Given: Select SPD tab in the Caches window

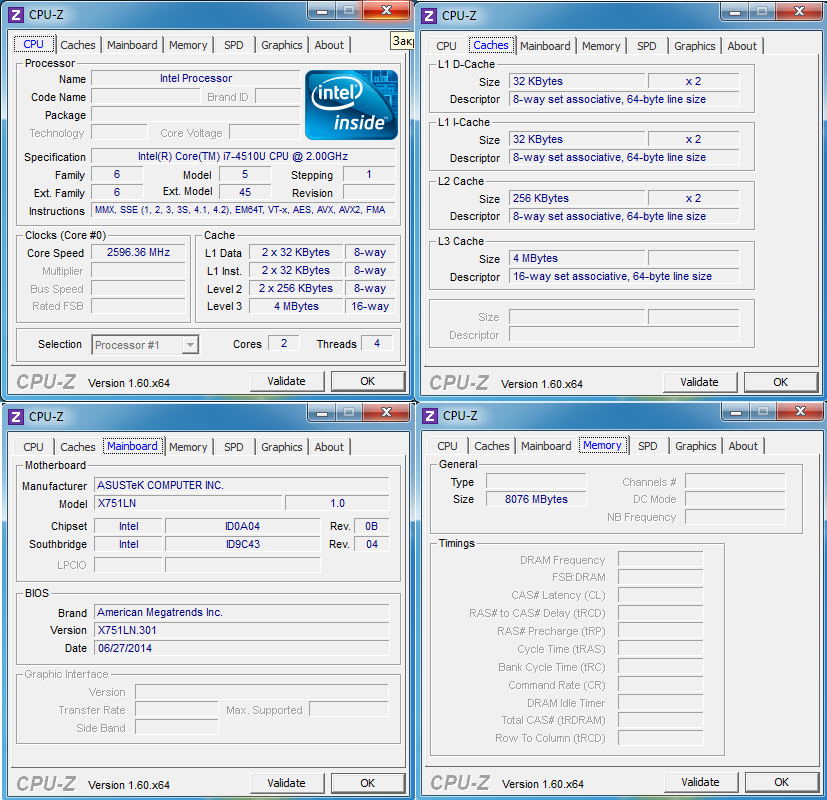Looking at the screenshot, I should click(647, 46).
